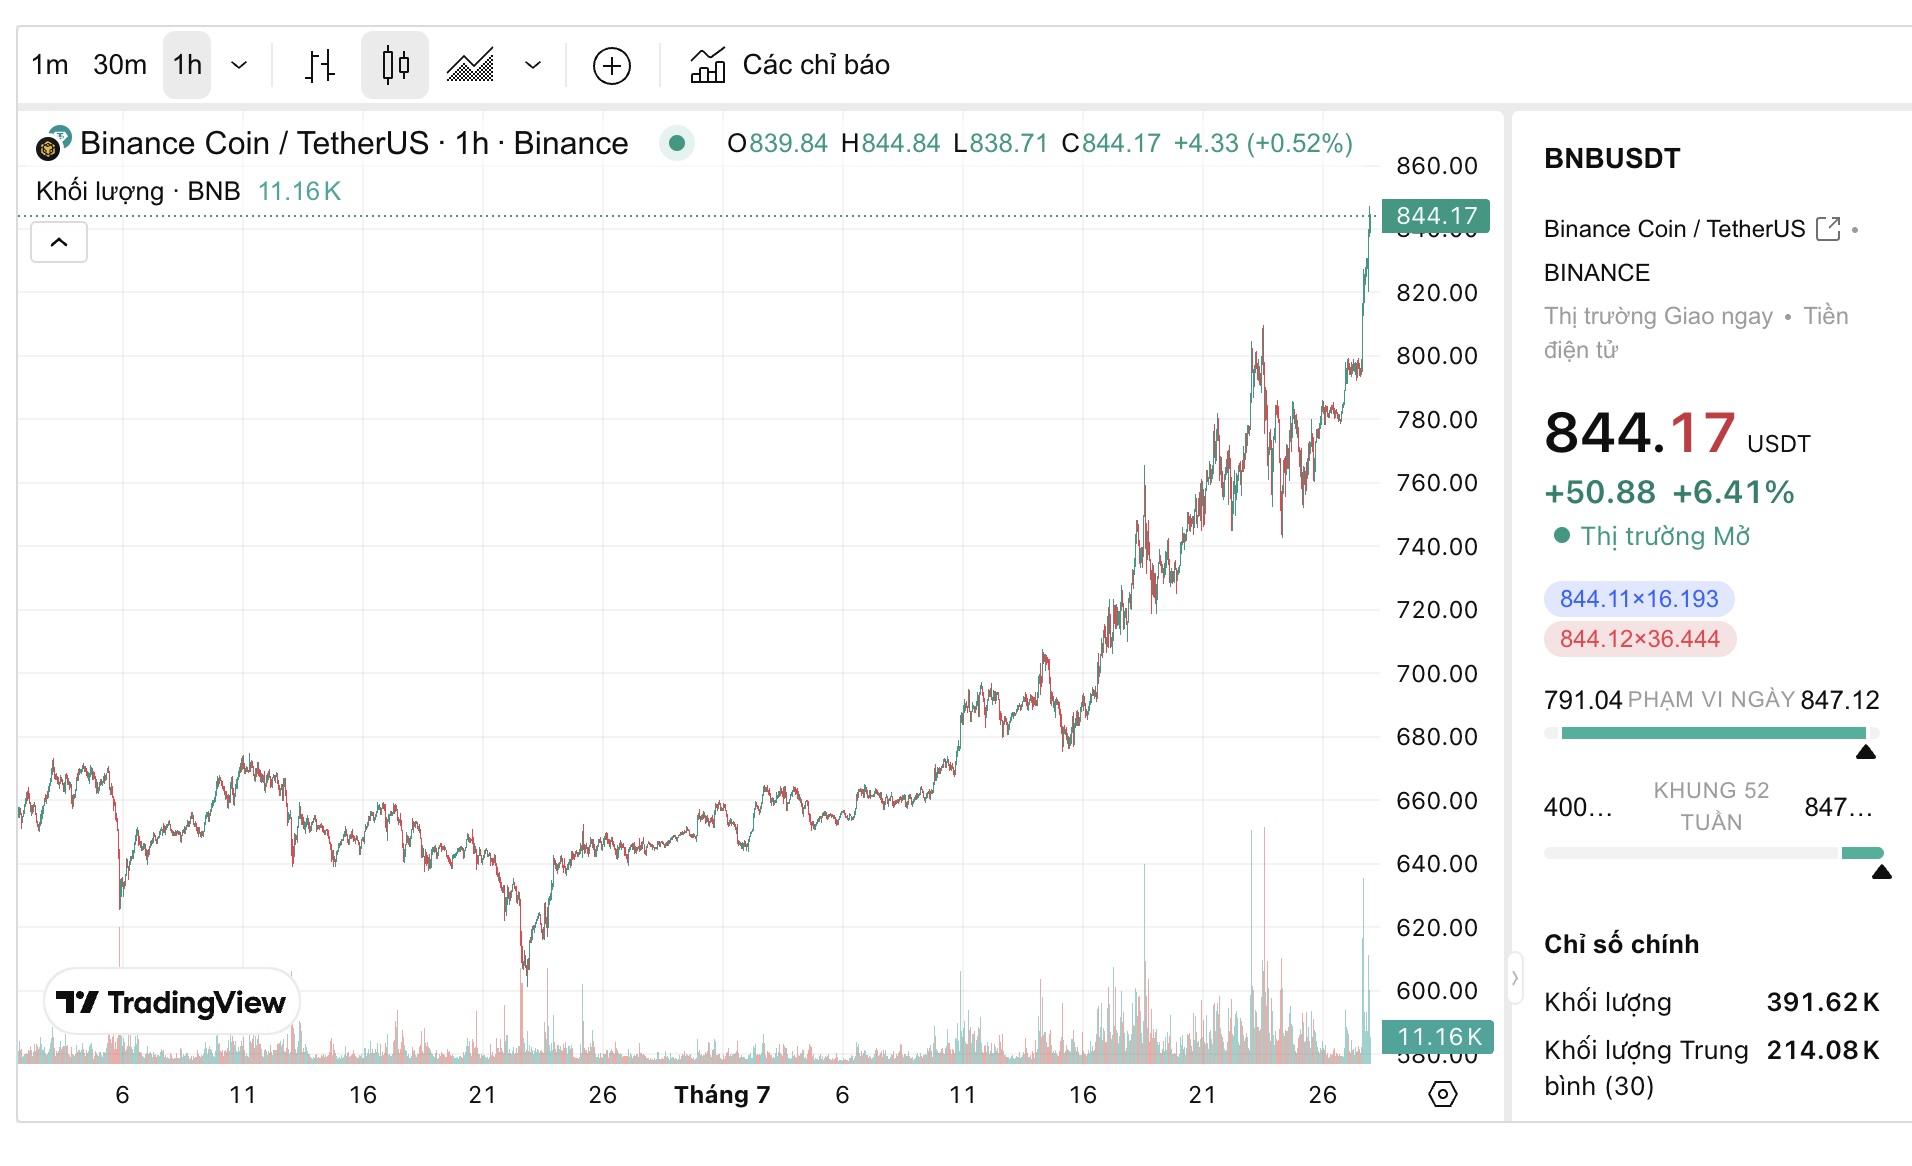Select the 1m timeframe
The width and height of the screenshot is (1912, 1166).
(x=50, y=65)
